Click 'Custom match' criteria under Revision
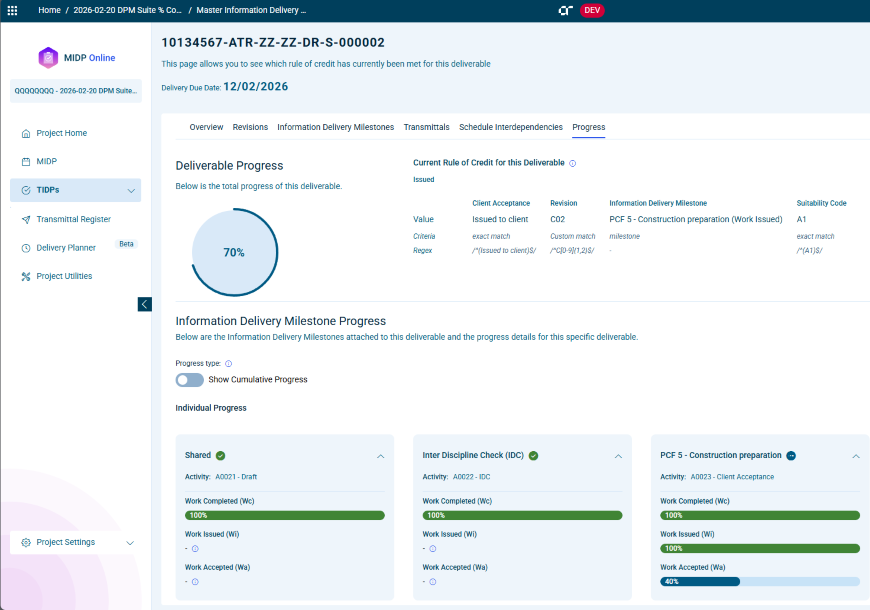The height and width of the screenshot is (610, 870). 573,236
